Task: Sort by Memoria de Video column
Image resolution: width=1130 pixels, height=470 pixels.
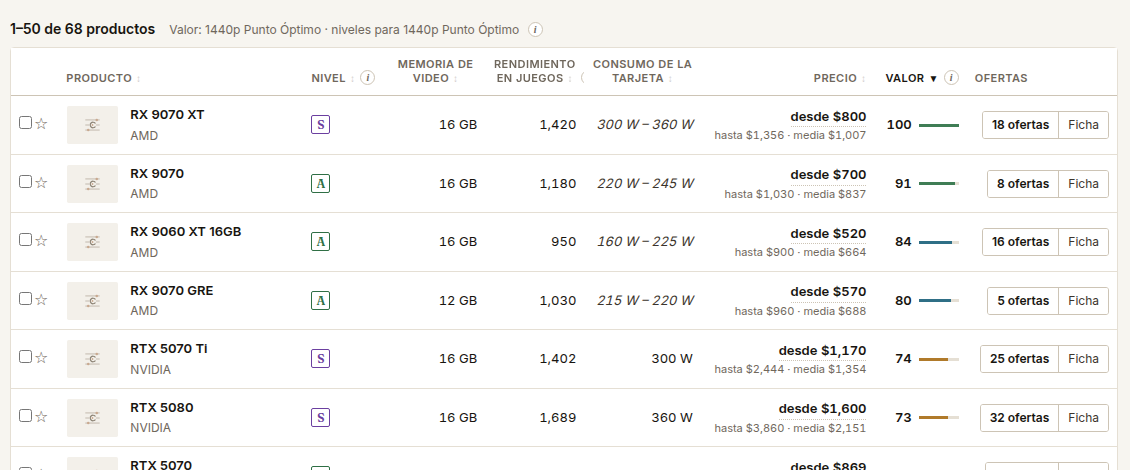Action: 435,71
